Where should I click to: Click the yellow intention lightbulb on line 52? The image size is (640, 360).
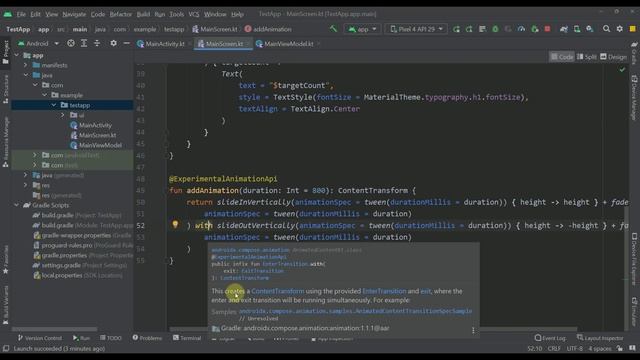tap(175, 224)
